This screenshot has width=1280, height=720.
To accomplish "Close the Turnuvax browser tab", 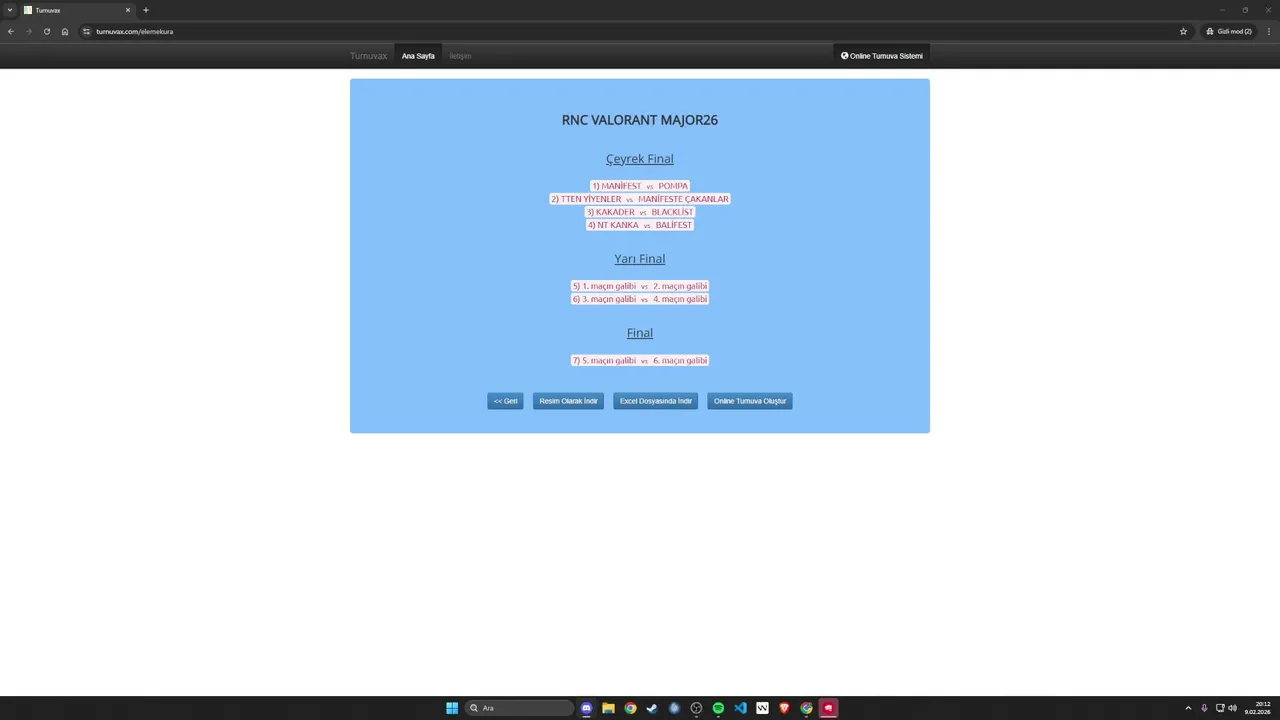I will click(x=128, y=10).
